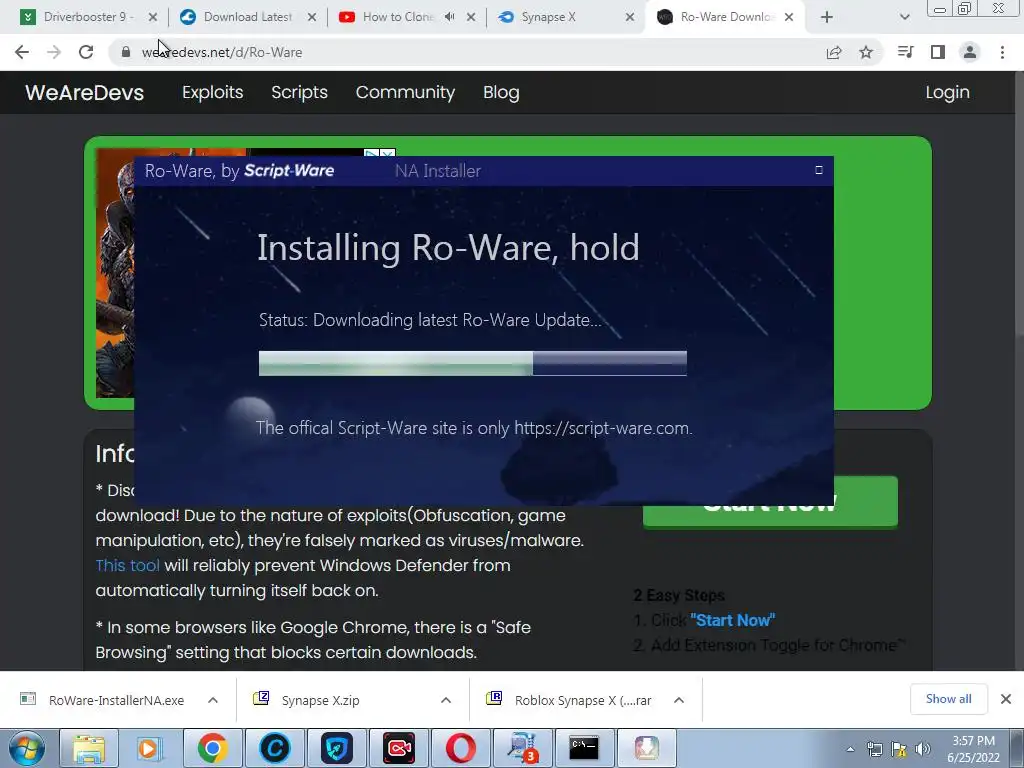Click the blue "Start Now" text link
Image resolution: width=1024 pixels, height=768 pixels.
[732, 620]
